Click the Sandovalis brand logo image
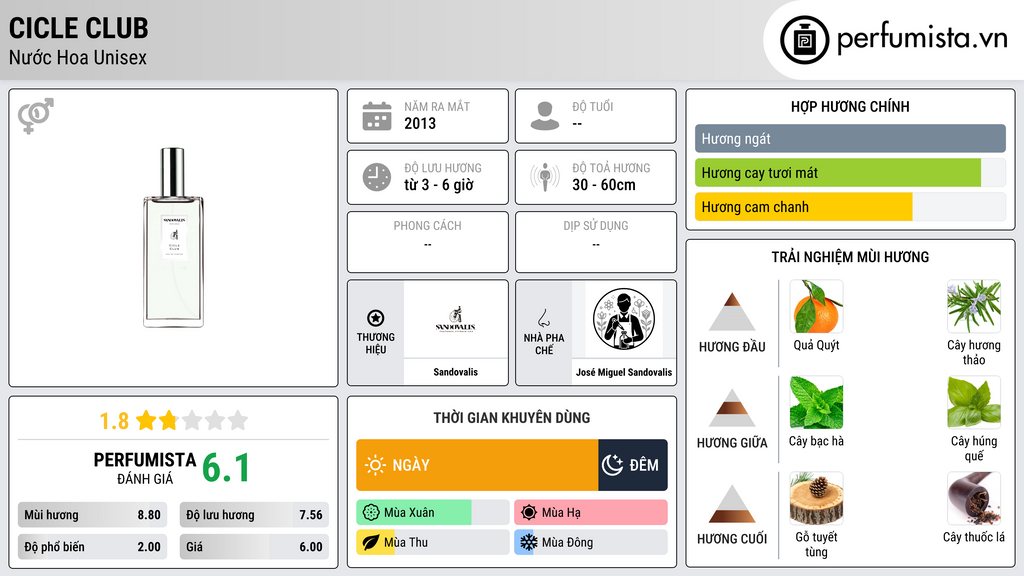Screen dimensions: 1024x576 tap(455, 319)
